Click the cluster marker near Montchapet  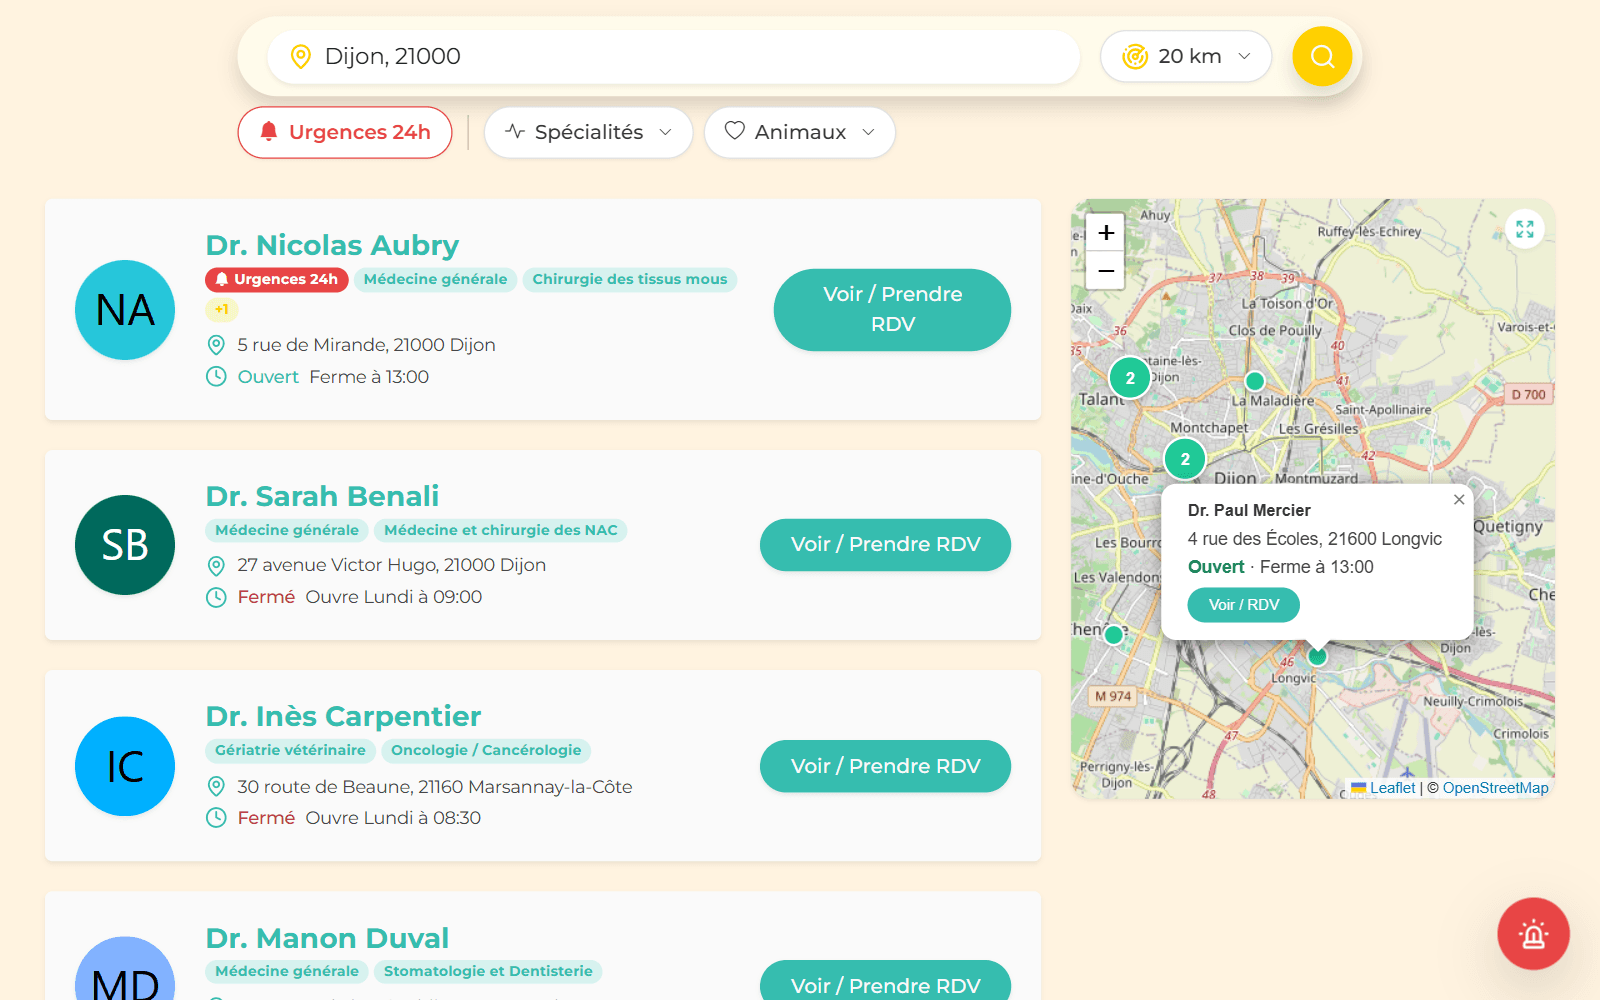(x=1185, y=459)
